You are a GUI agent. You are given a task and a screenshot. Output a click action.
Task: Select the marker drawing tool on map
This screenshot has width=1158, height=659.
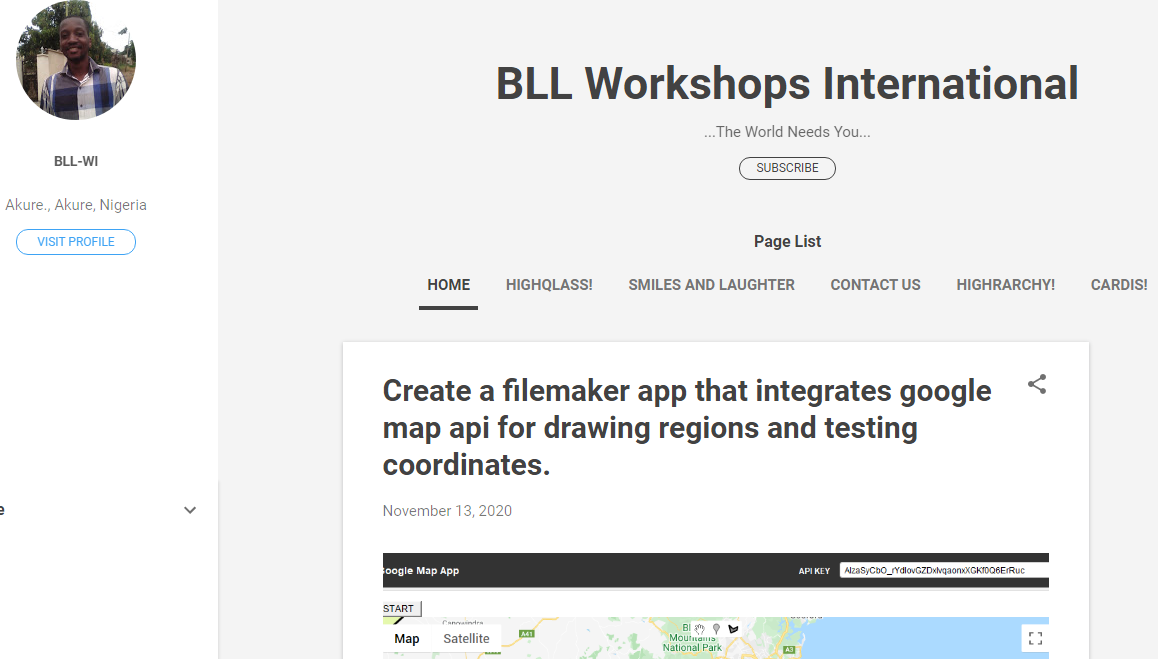pyautogui.click(x=716, y=629)
